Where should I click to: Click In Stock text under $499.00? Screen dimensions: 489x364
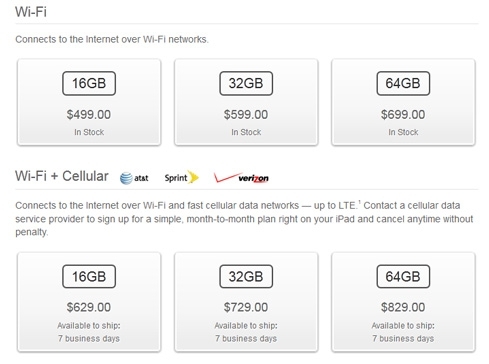(89, 132)
